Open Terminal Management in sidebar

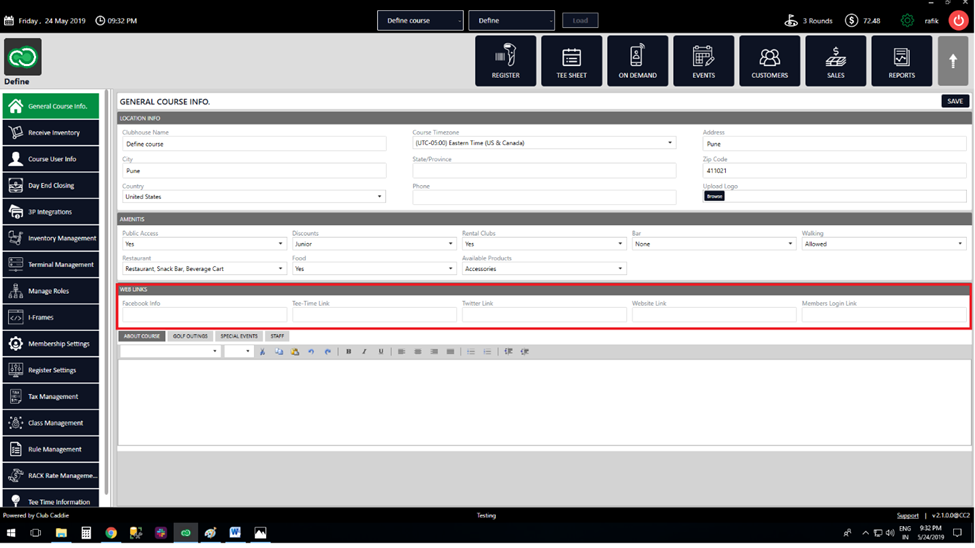click(51, 264)
